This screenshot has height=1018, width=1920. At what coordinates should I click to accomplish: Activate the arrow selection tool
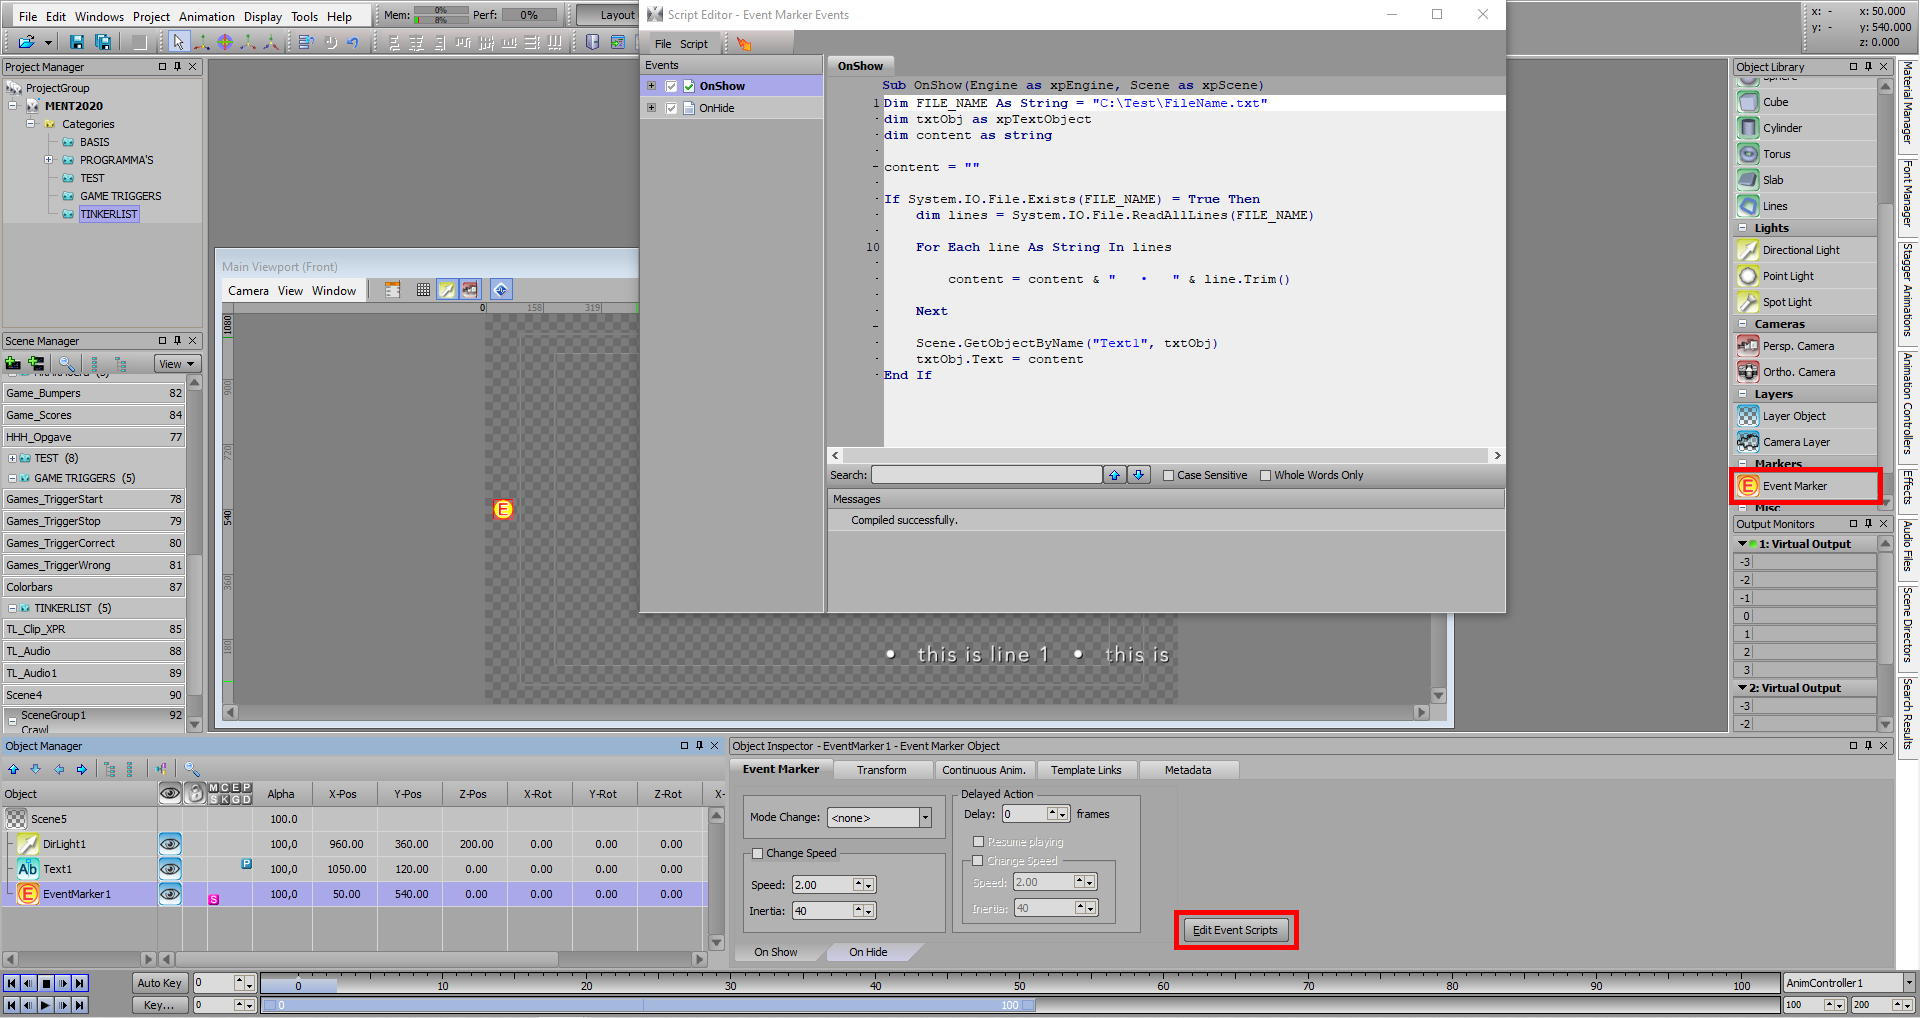(178, 42)
